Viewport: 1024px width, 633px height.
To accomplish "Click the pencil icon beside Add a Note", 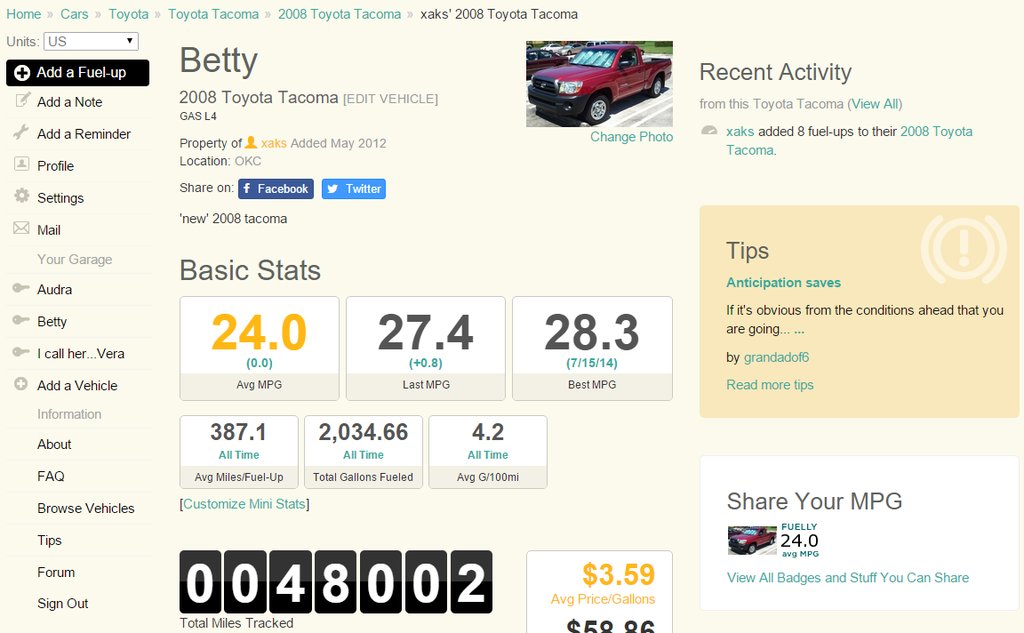I will tap(22, 100).
